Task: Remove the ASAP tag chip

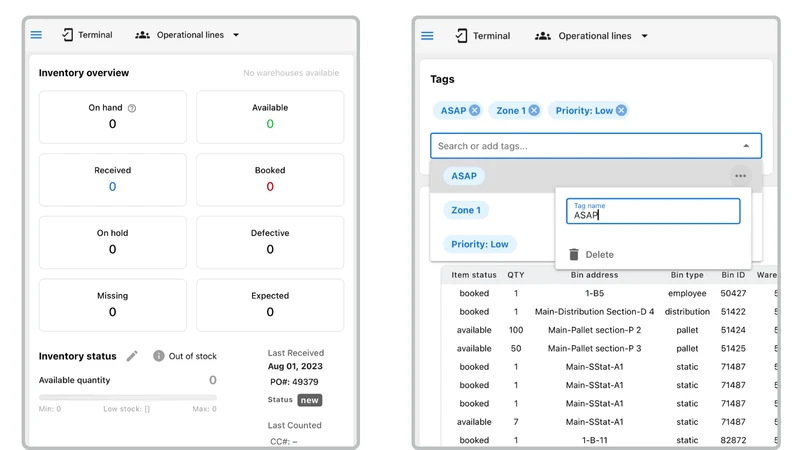Action: point(474,110)
